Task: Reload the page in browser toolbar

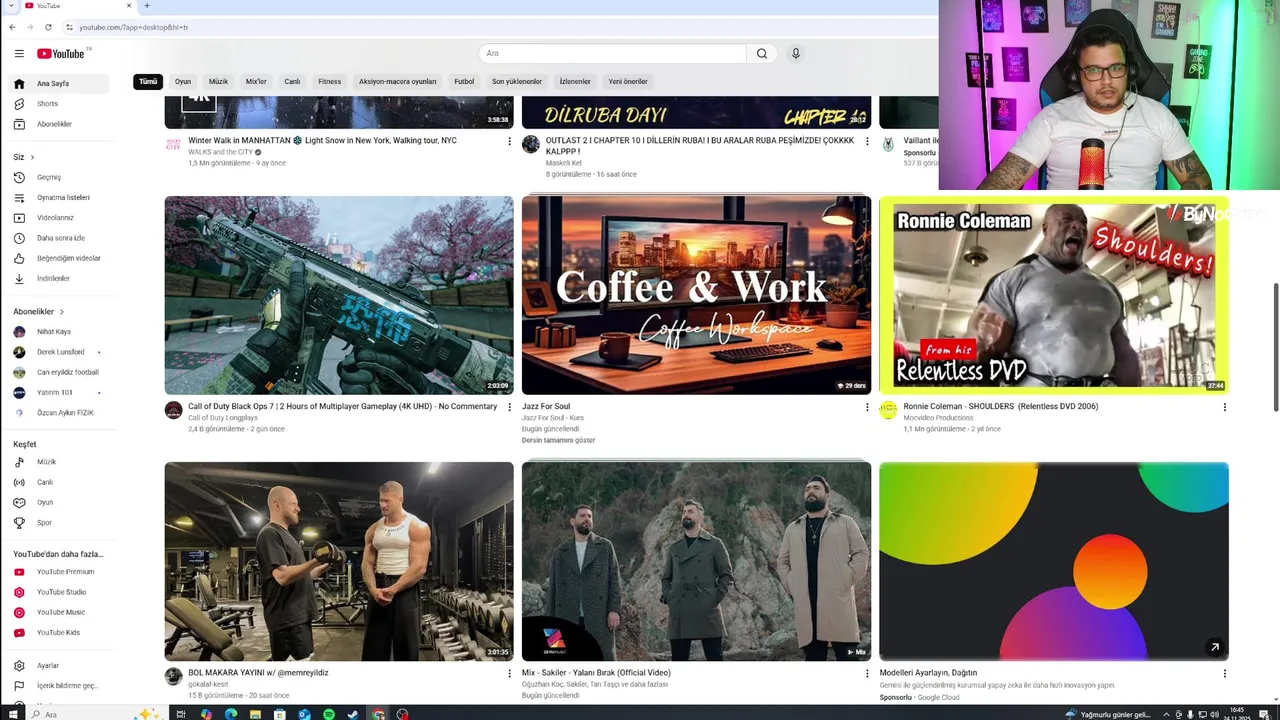Action: point(48,27)
